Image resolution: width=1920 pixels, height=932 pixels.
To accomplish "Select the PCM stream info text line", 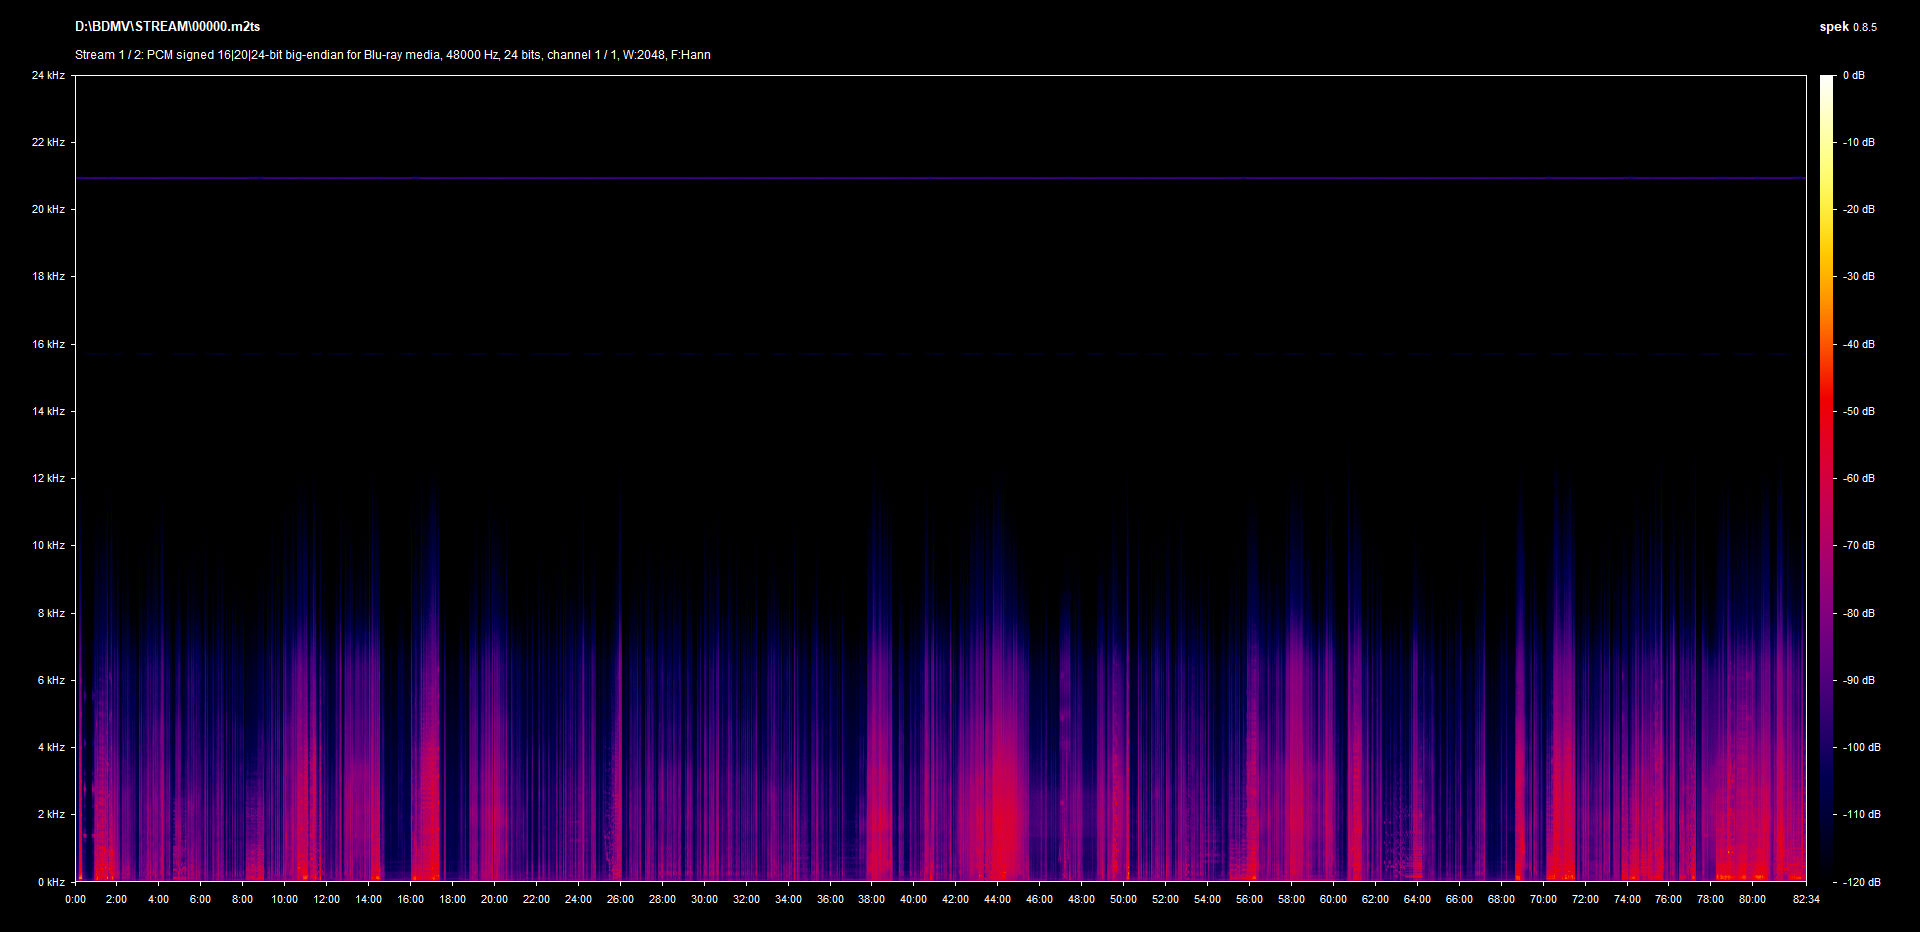I will click(x=392, y=55).
